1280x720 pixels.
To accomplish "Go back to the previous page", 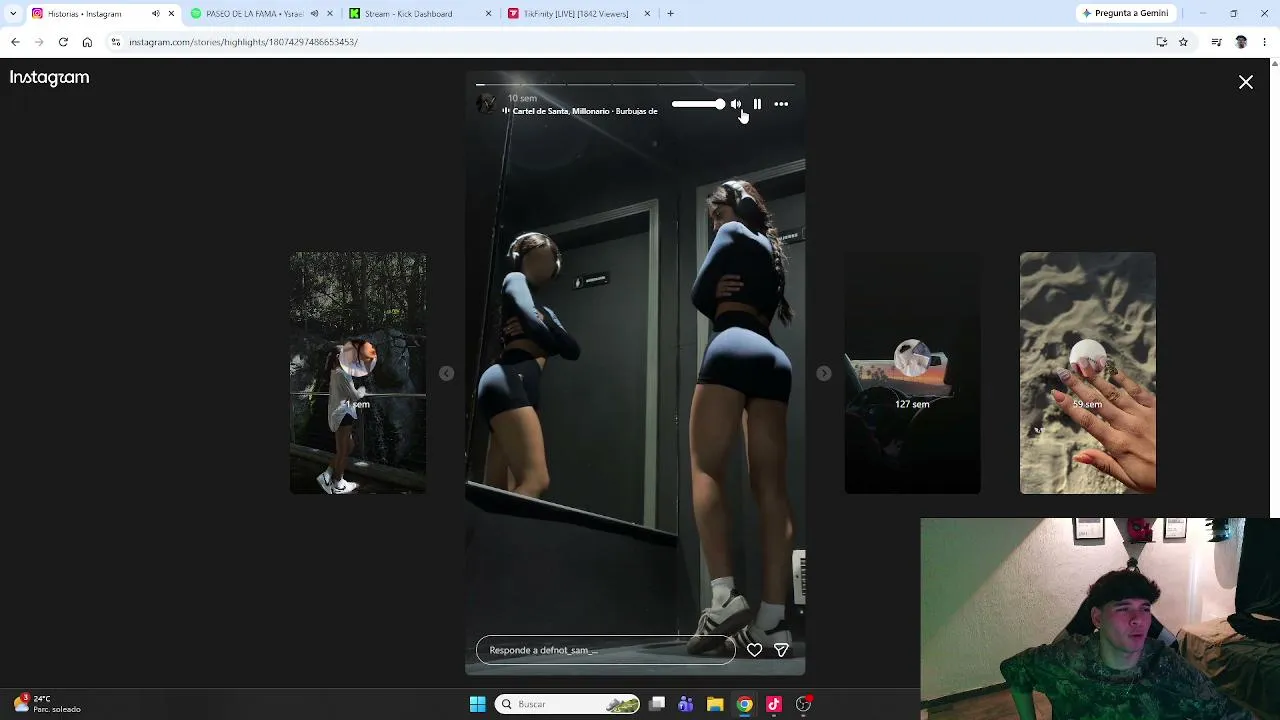I will [x=15, y=42].
